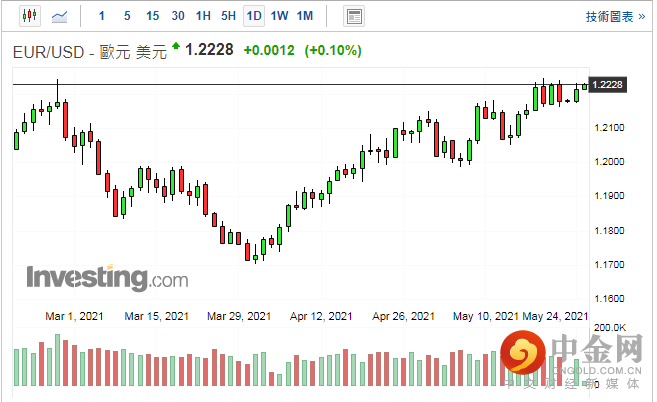
Task: Click the green up-arrow price indicator
Action: pos(177,46)
